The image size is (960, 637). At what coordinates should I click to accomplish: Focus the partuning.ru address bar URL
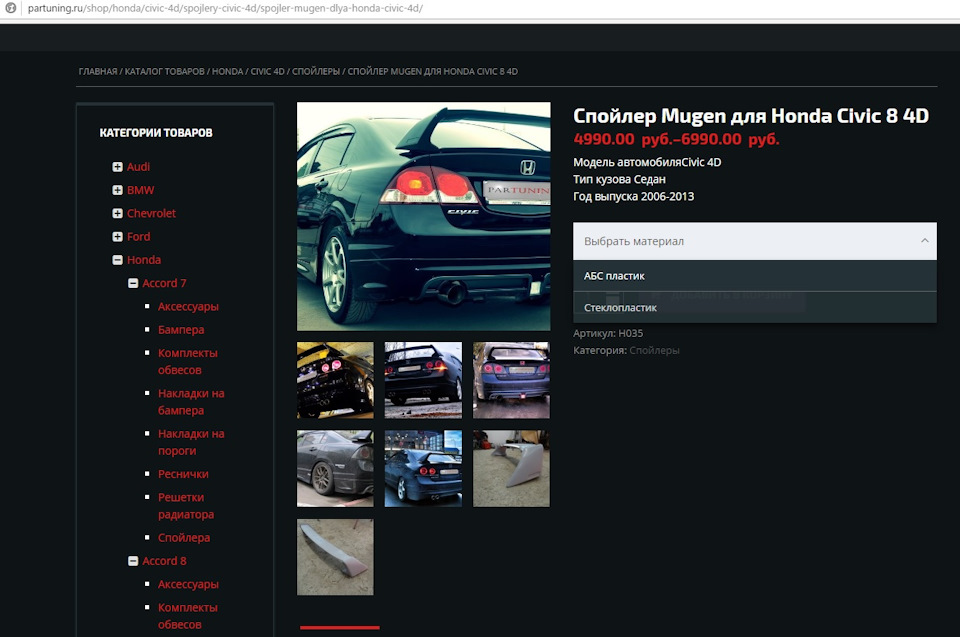point(225,9)
